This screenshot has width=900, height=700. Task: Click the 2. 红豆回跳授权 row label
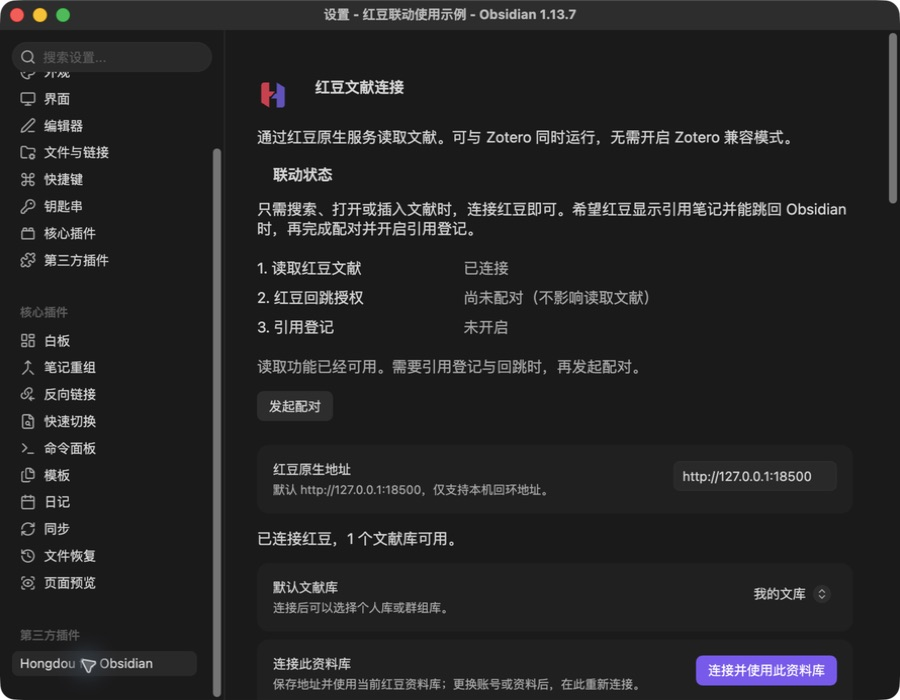click(311, 298)
